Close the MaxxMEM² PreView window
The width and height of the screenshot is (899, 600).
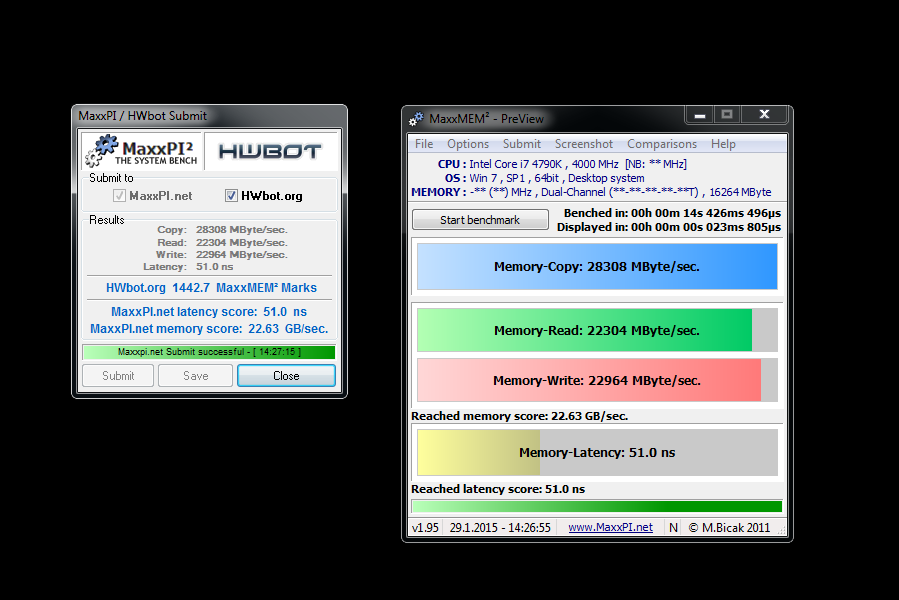pyautogui.click(x=764, y=115)
